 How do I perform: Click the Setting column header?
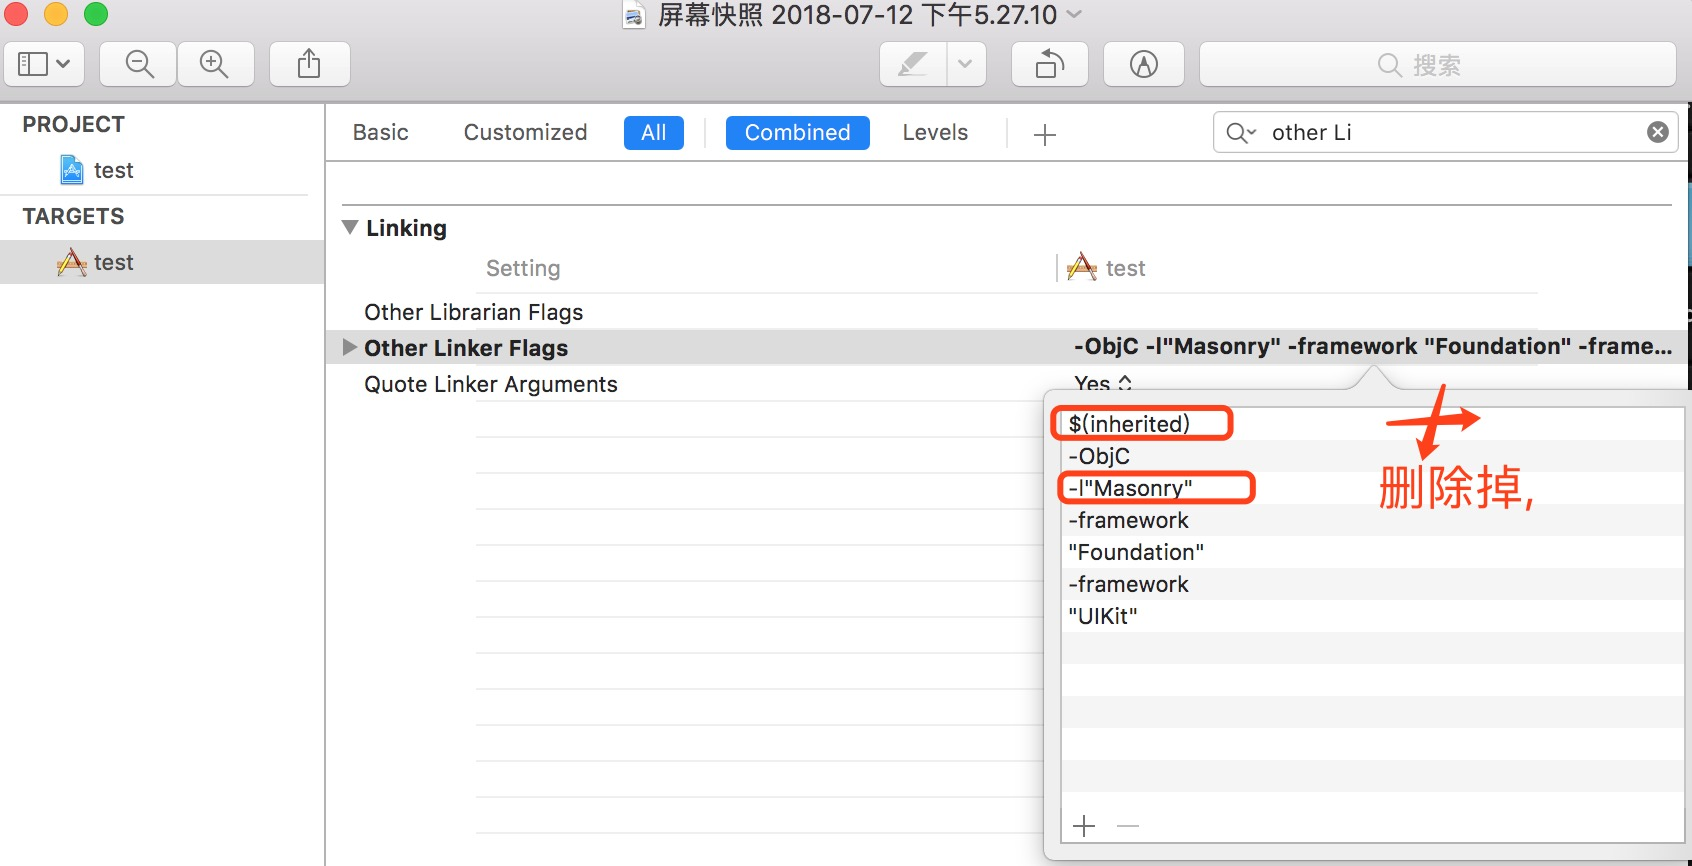point(523,268)
